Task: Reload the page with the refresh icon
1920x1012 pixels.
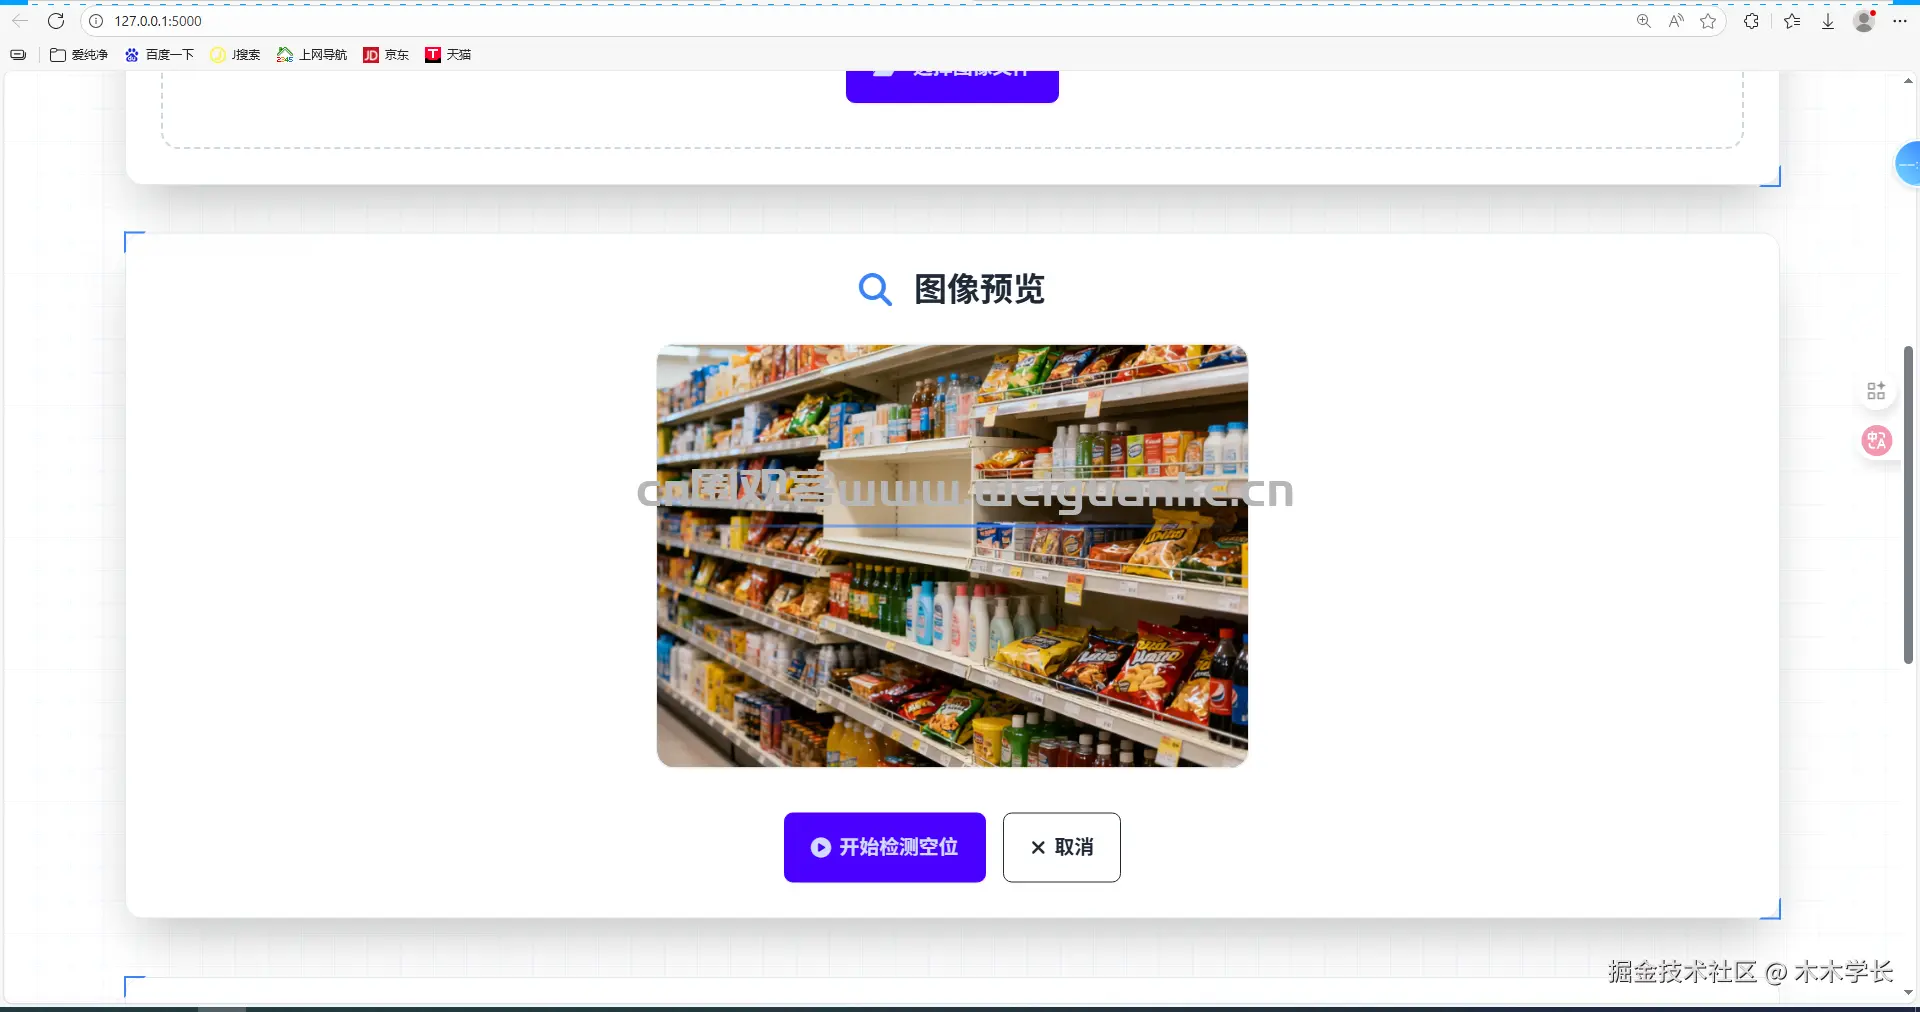Action: (56, 21)
